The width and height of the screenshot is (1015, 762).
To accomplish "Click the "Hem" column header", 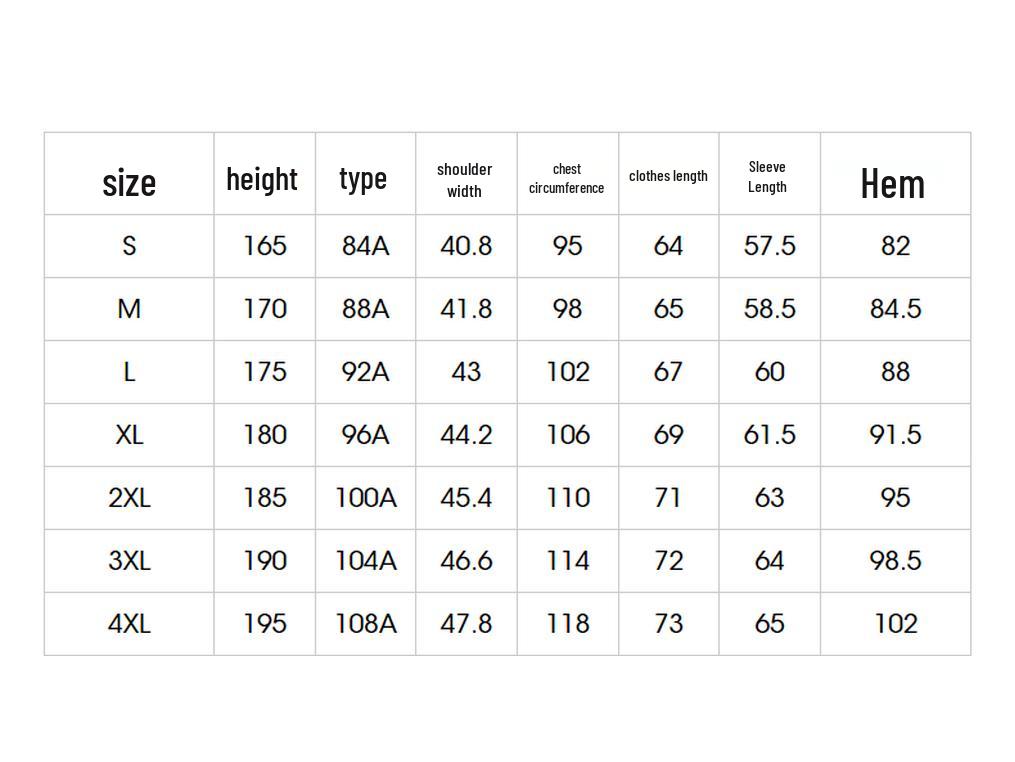I will pos(893,183).
